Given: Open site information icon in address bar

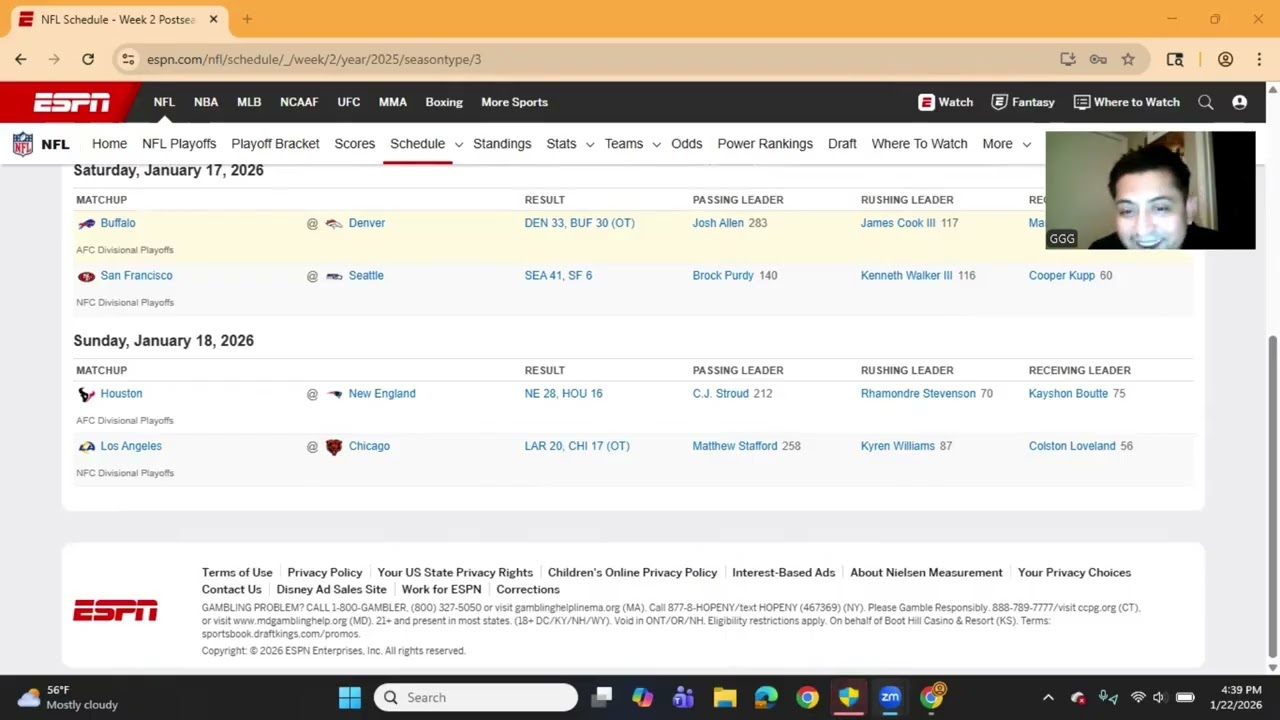Looking at the screenshot, I should (x=128, y=59).
